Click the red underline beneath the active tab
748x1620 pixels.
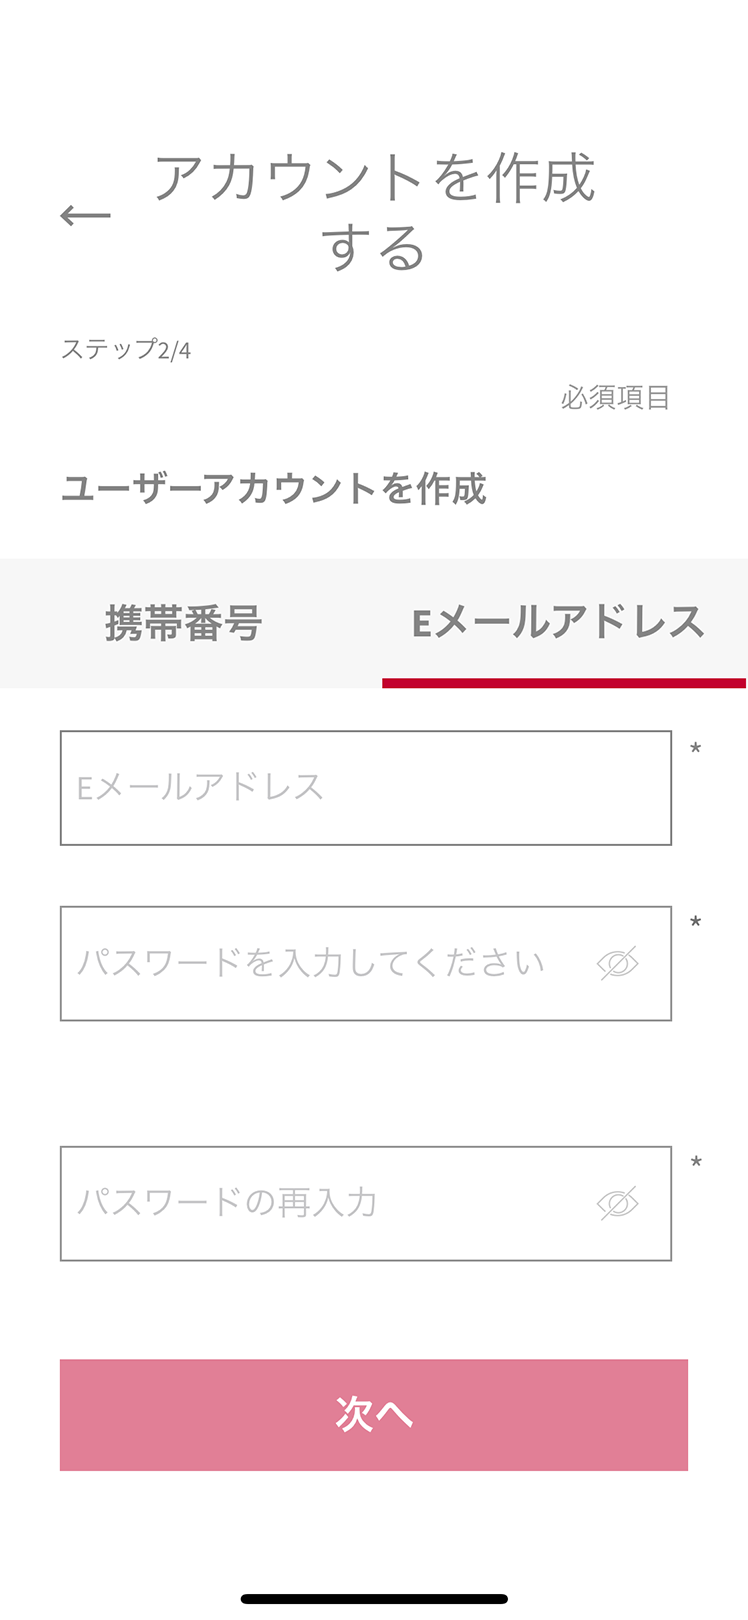pyautogui.click(x=564, y=683)
